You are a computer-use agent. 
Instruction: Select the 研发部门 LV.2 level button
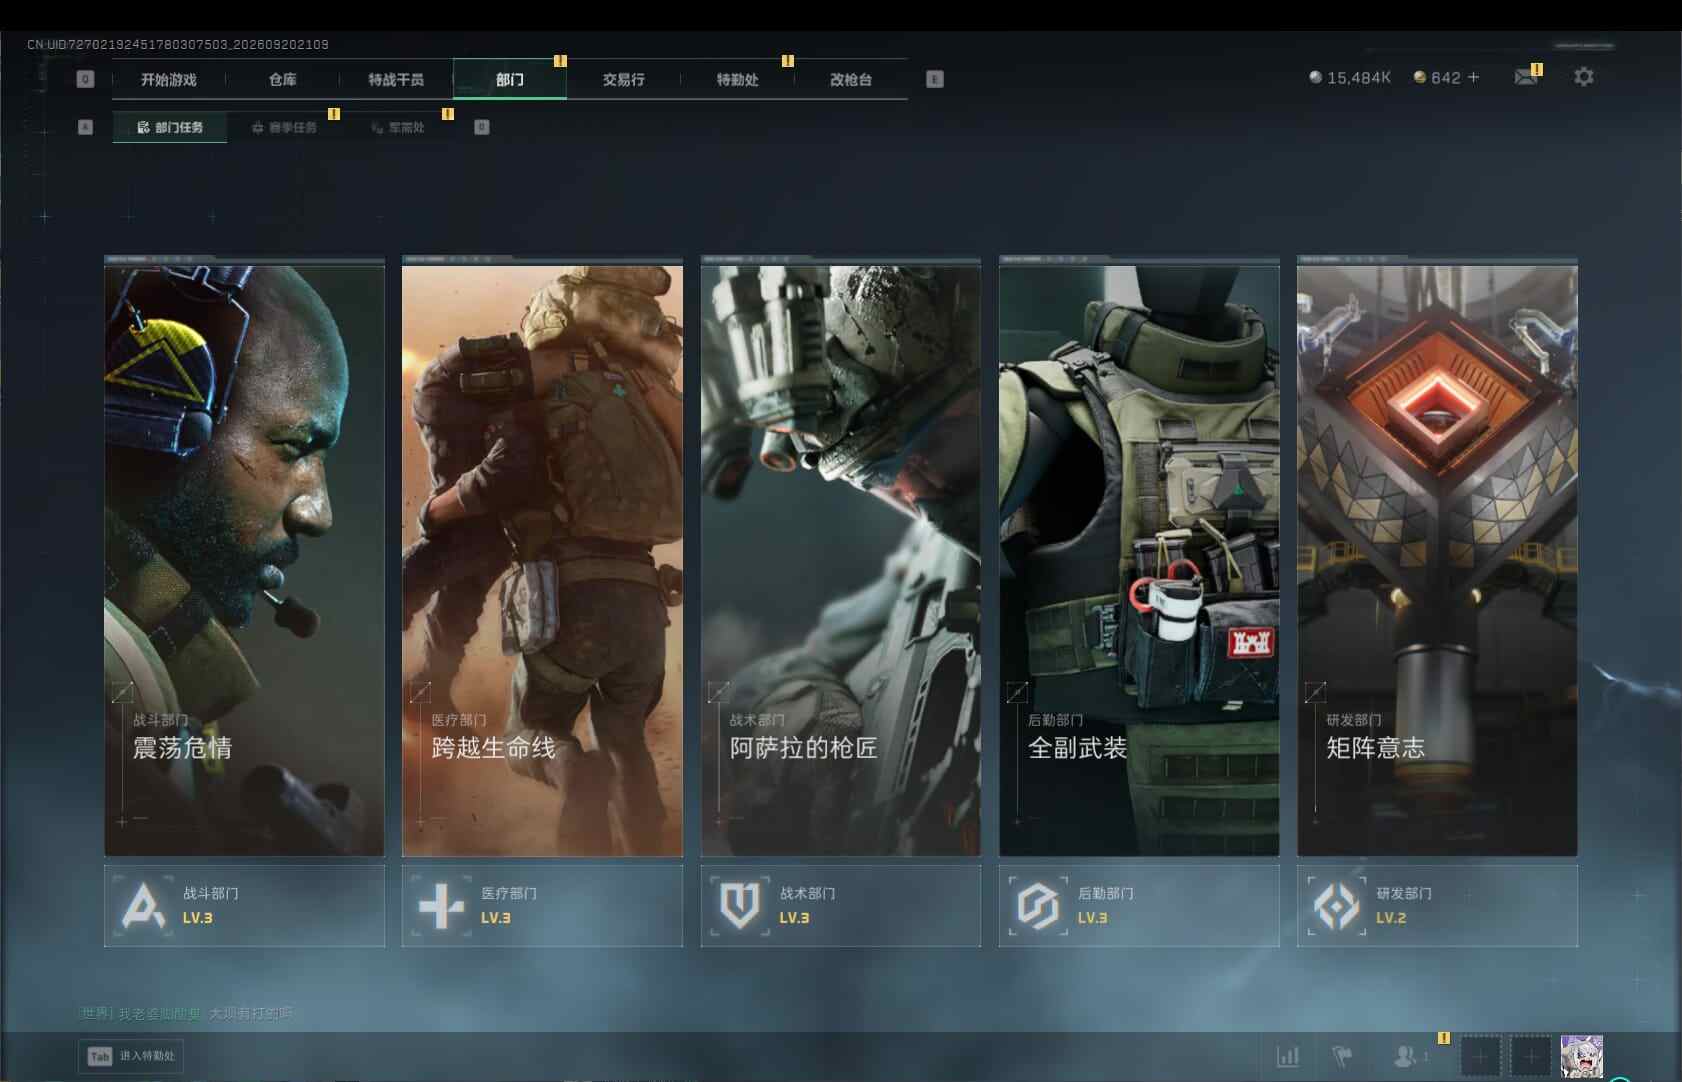point(1437,906)
